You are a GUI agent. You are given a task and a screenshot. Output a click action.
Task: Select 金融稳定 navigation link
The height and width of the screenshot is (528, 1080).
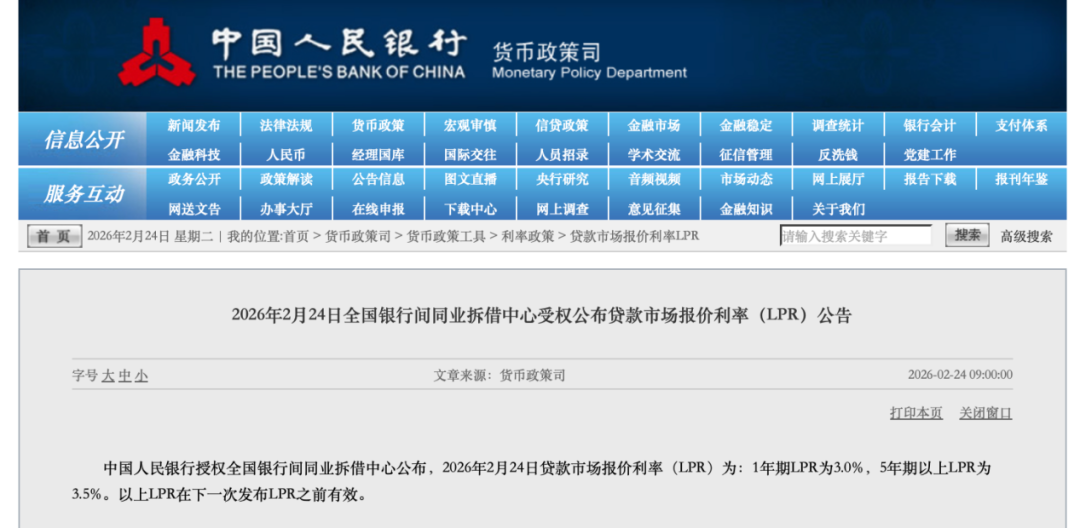(746, 125)
